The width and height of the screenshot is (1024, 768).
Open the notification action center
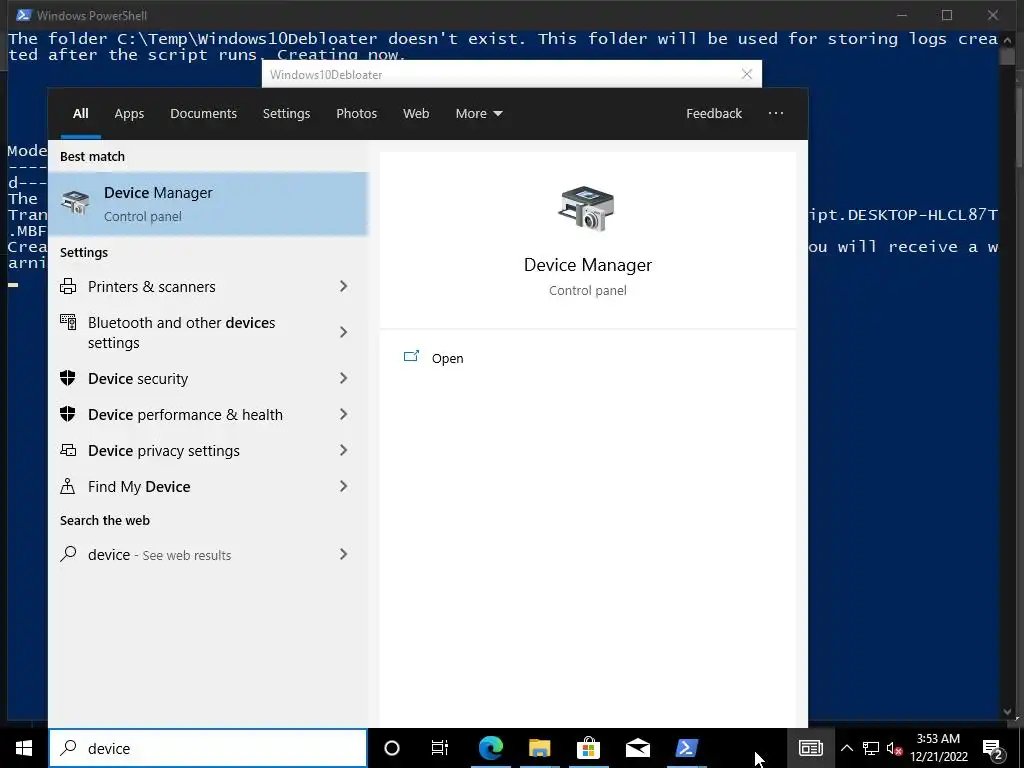coord(993,748)
